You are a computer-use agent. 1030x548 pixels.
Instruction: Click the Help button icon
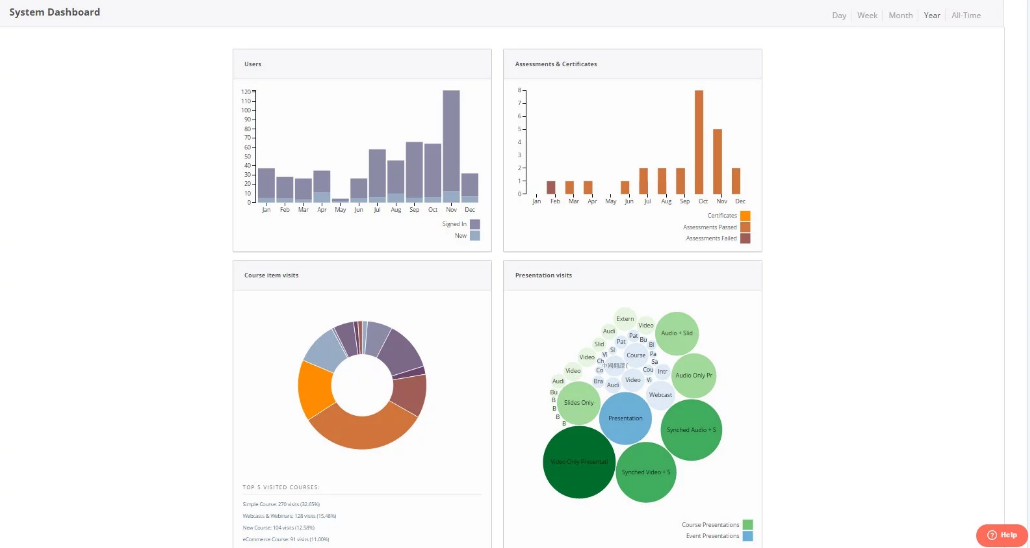click(992, 535)
